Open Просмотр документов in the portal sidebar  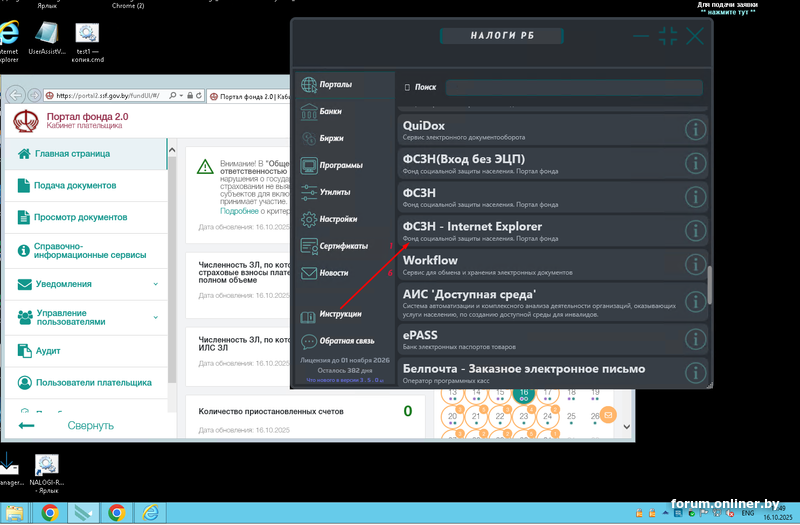(x=86, y=217)
